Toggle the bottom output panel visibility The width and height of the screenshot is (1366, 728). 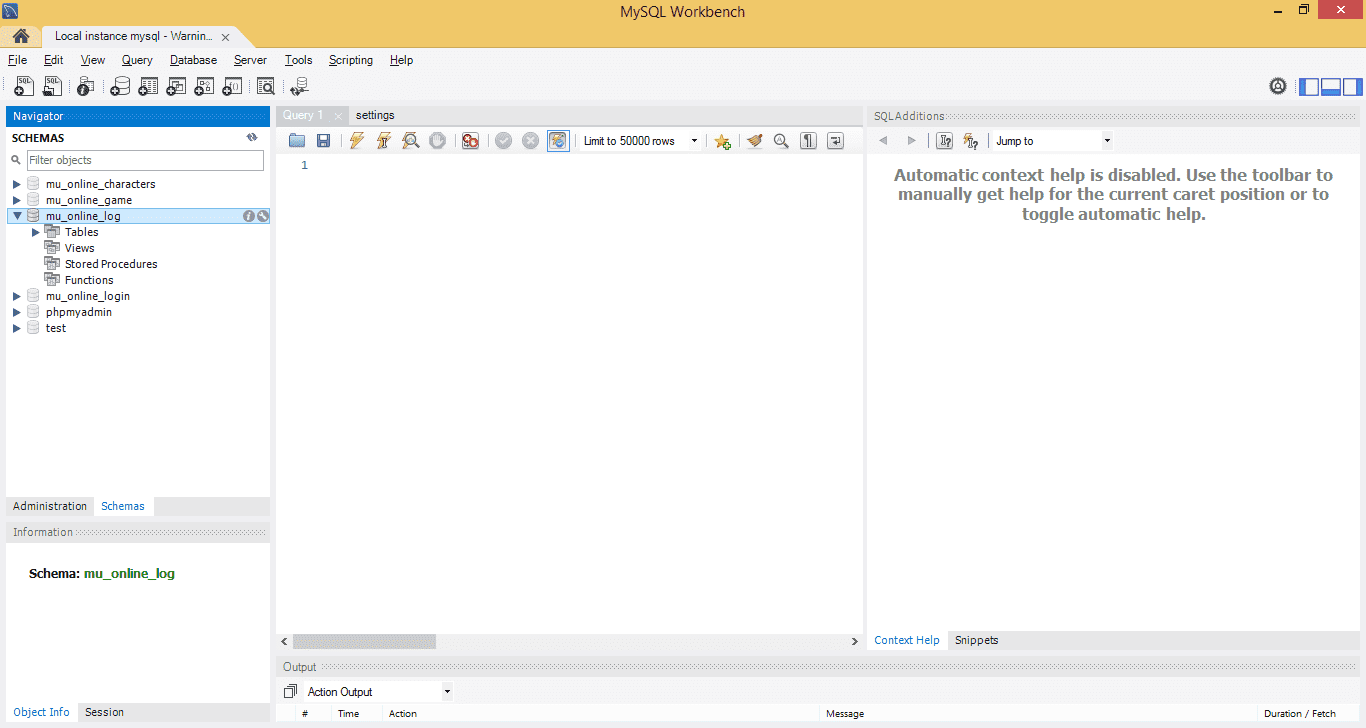(x=1331, y=87)
